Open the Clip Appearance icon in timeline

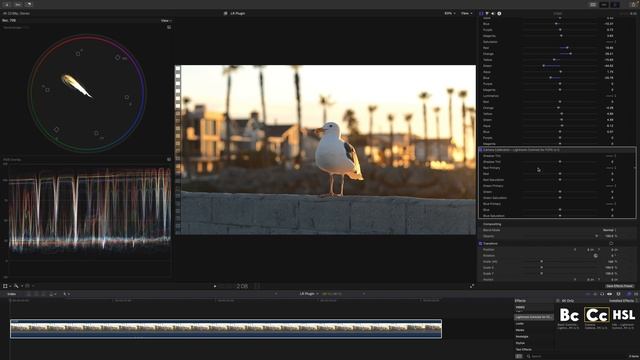(618, 294)
